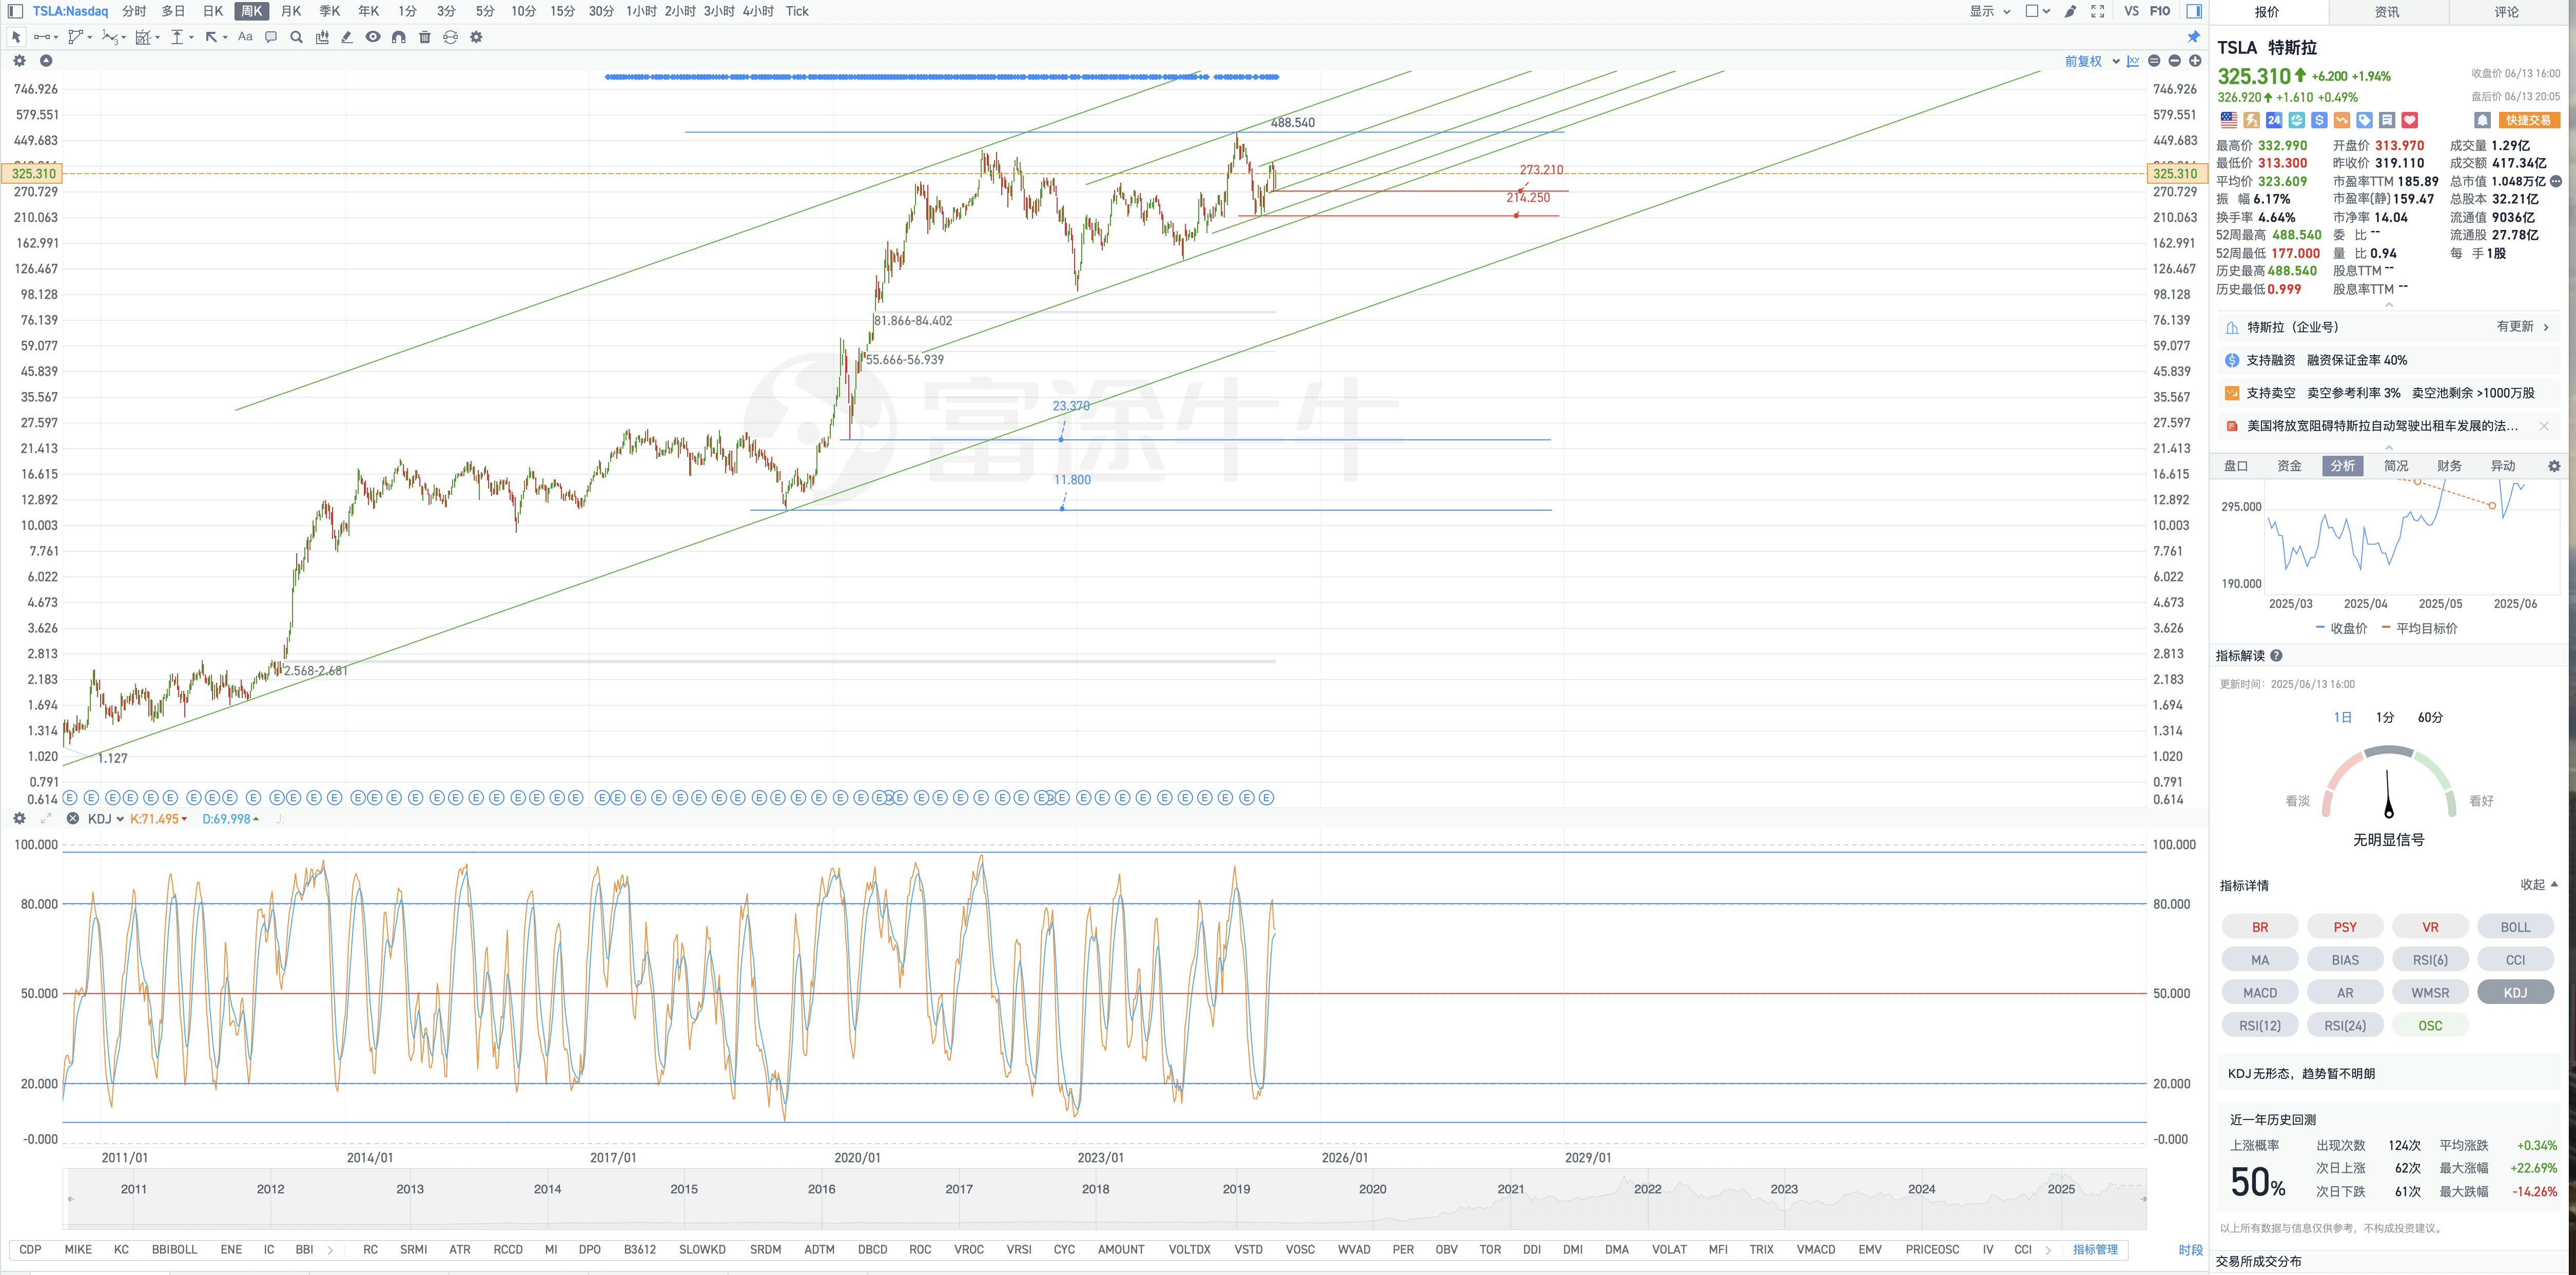Expand the arrow marker tools dropdown
Image resolution: width=2576 pixels, height=1275 pixels.
coord(225,37)
